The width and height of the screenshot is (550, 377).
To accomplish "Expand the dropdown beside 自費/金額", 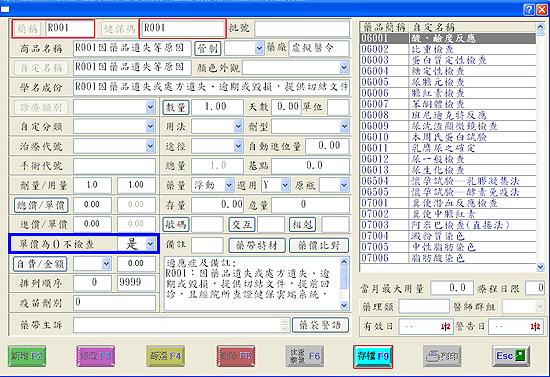I will click(x=106, y=264).
